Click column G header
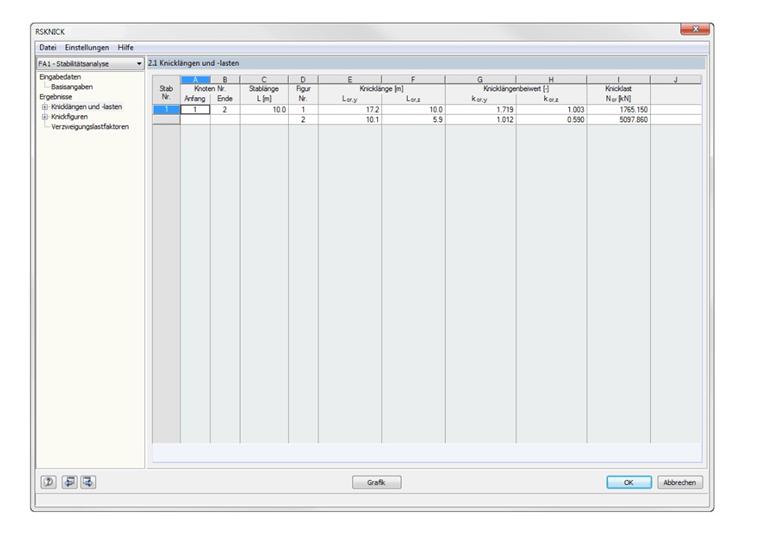 coord(480,80)
